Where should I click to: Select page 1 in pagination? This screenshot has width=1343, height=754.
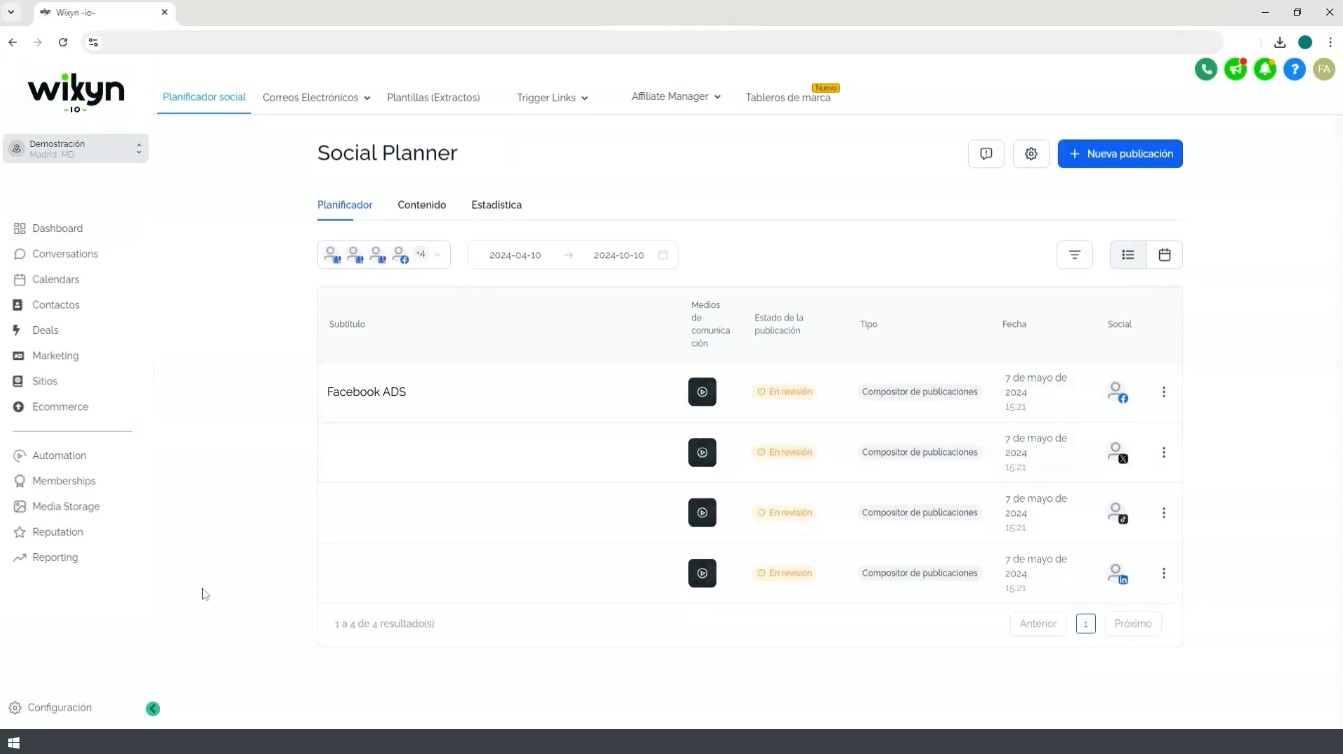[1086, 624]
